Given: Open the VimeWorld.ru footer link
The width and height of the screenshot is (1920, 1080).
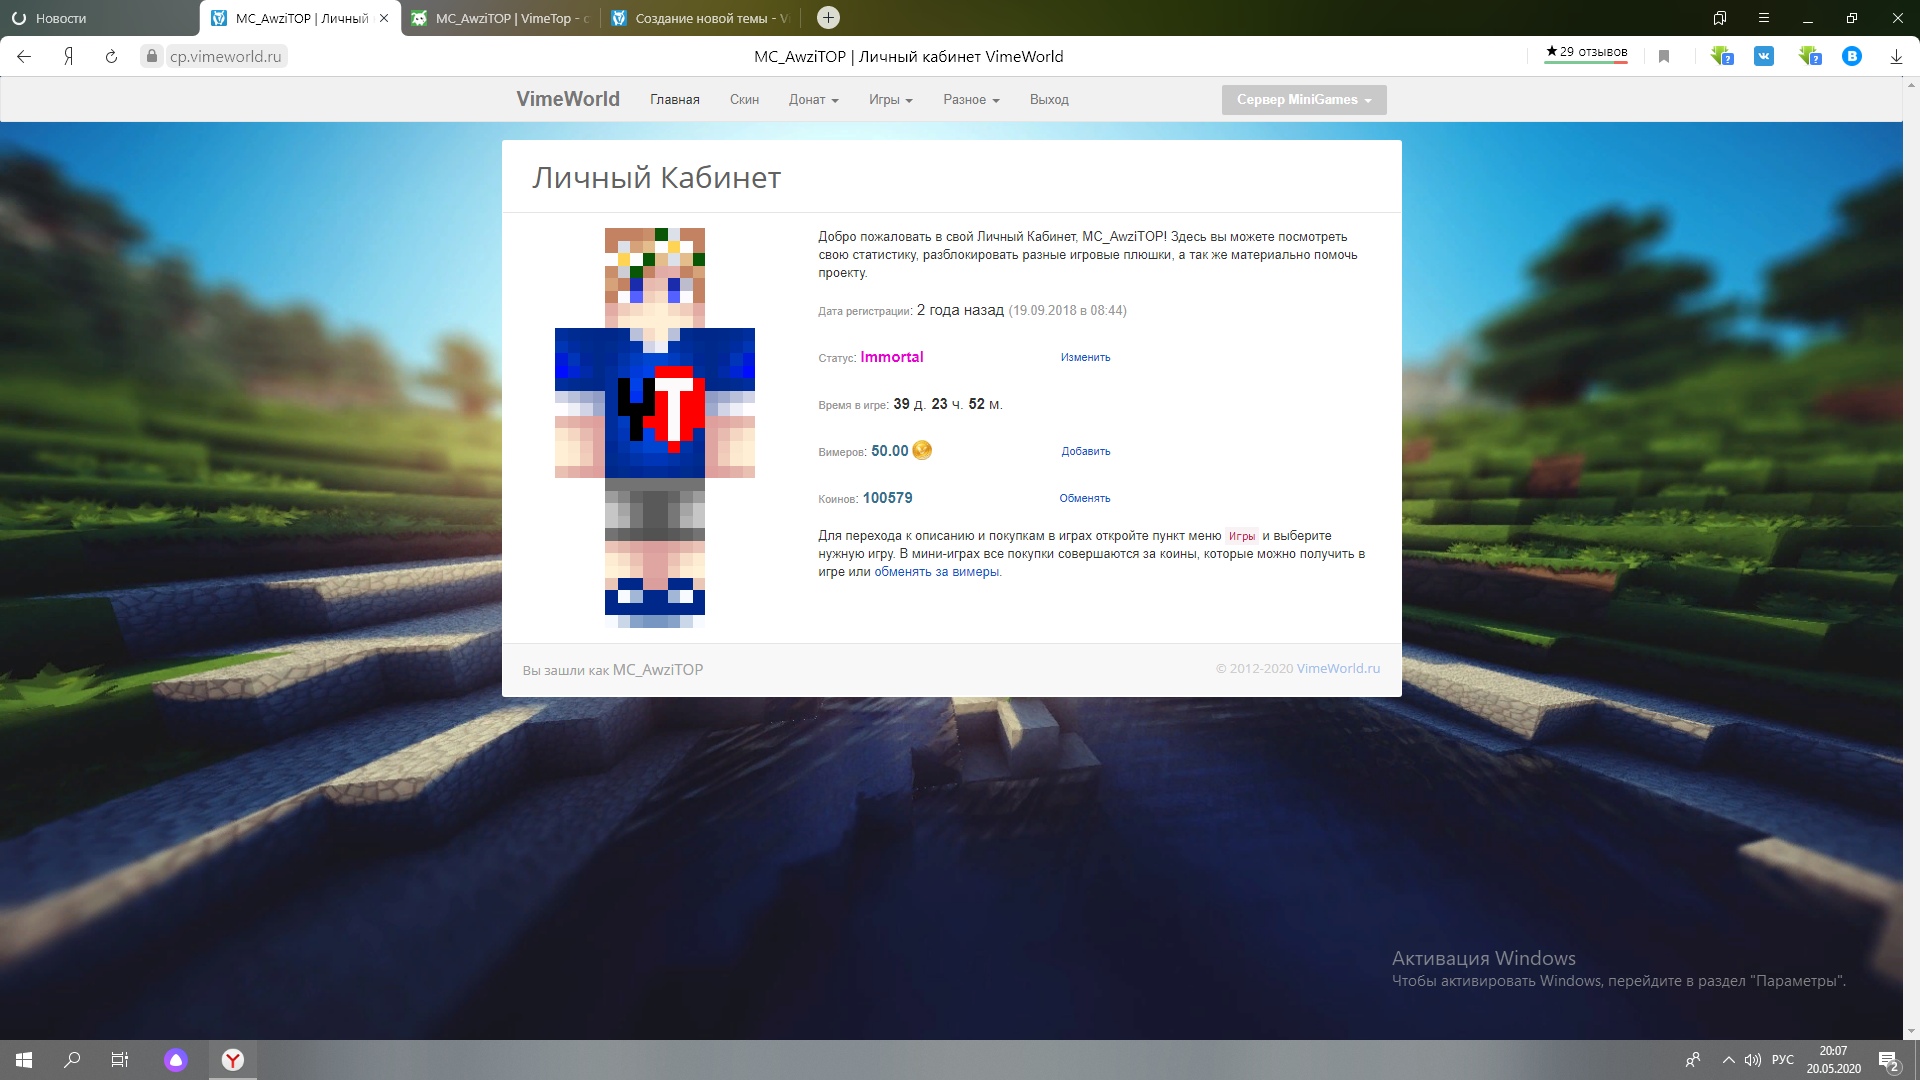Looking at the screenshot, I should (x=1338, y=669).
